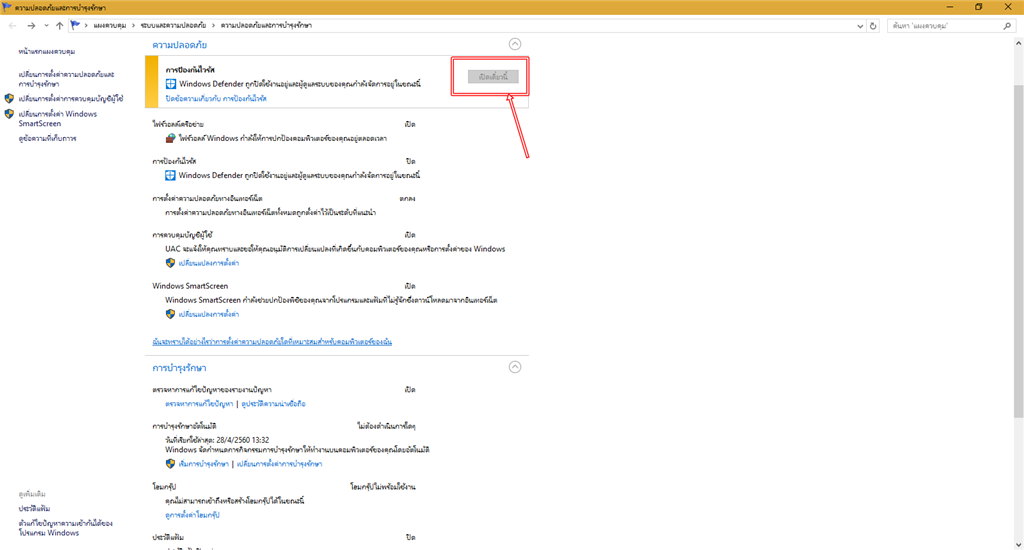Turn off messages about virus protection link
Viewport: 1024px width, 550px height.
point(216,99)
